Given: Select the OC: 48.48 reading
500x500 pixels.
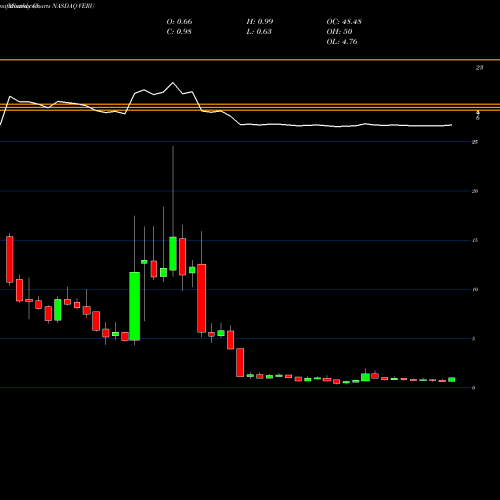Looking at the screenshot, I should tap(344, 22).
